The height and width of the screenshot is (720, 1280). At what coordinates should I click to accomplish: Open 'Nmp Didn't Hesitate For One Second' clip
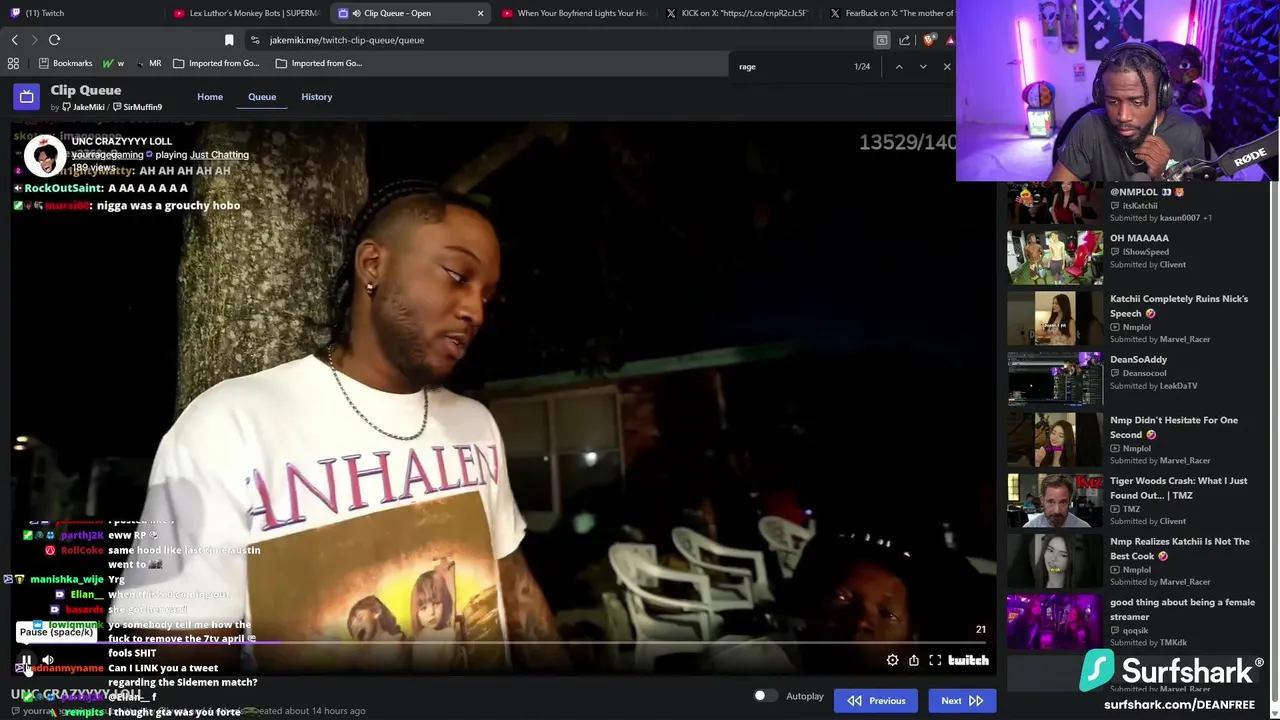pos(1174,427)
